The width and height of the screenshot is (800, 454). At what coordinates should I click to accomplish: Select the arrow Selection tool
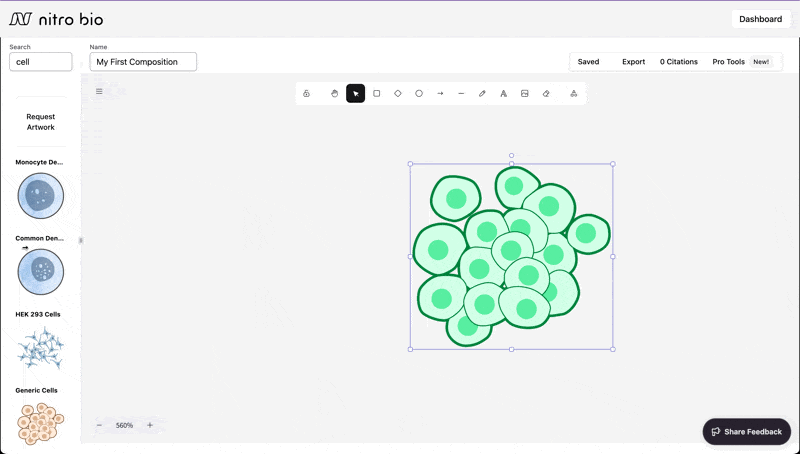[355, 93]
